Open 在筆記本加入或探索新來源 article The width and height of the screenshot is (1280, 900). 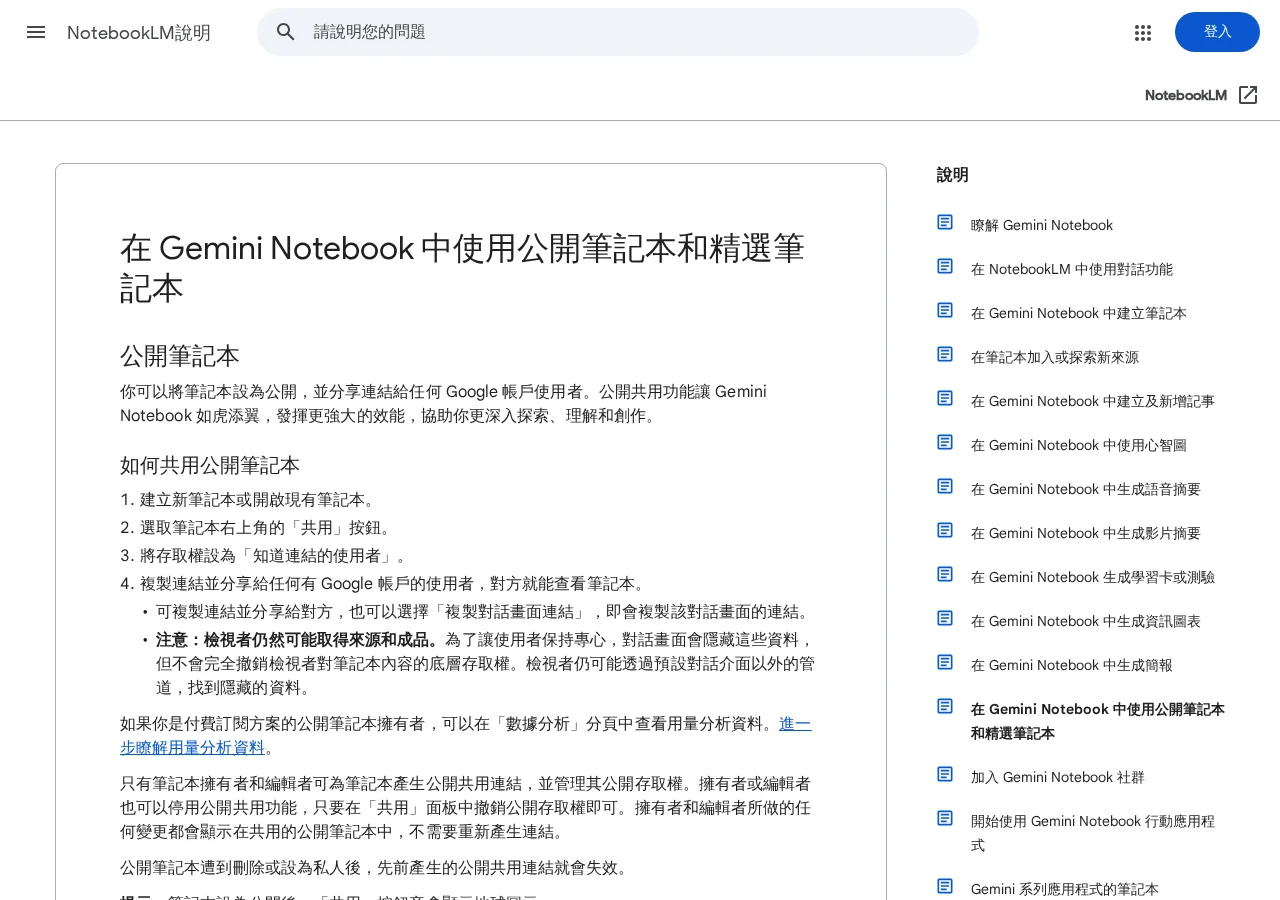[1055, 357]
